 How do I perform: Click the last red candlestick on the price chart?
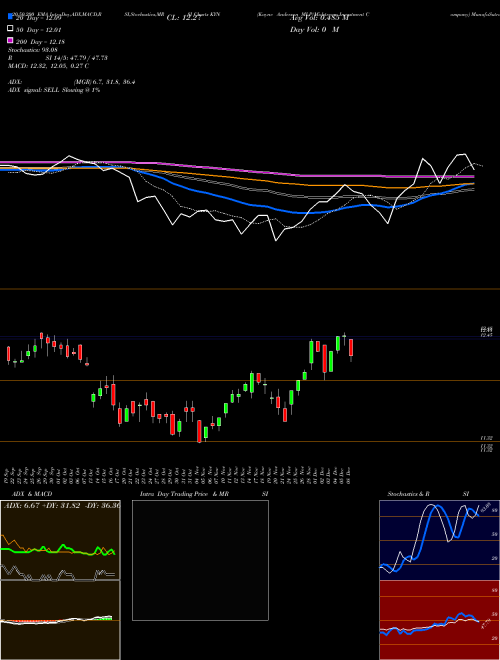coord(351,348)
